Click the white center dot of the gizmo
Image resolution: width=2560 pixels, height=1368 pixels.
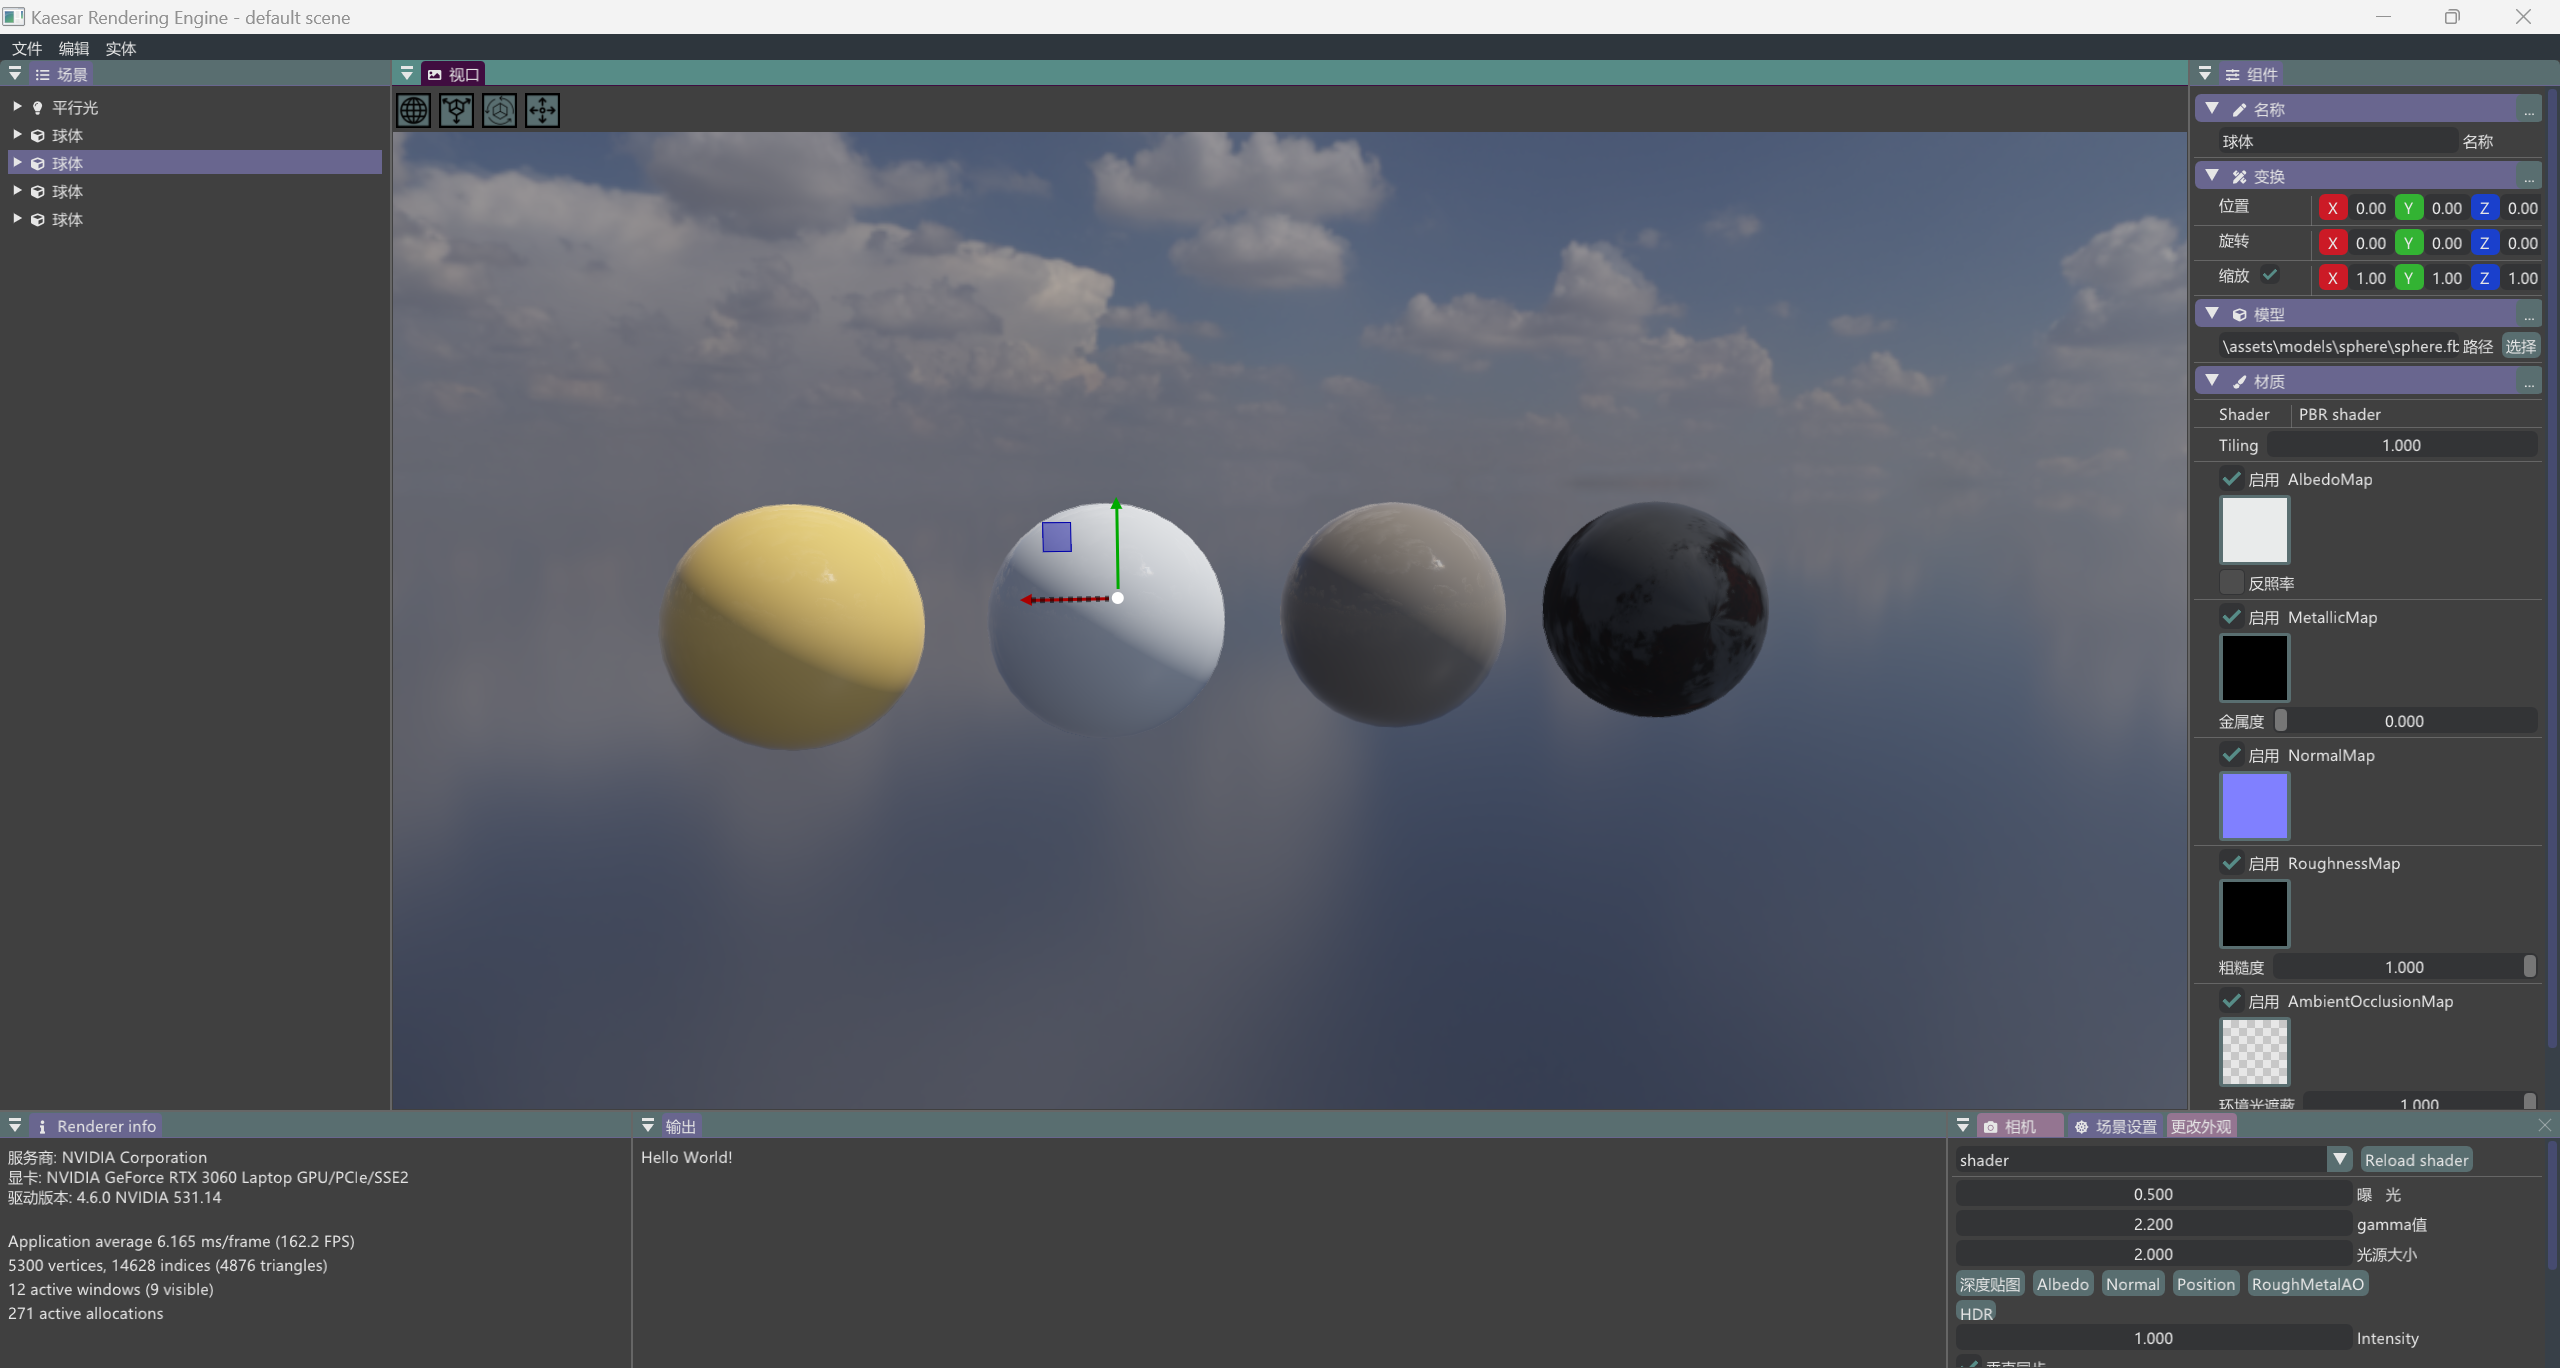(x=1118, y=598)
